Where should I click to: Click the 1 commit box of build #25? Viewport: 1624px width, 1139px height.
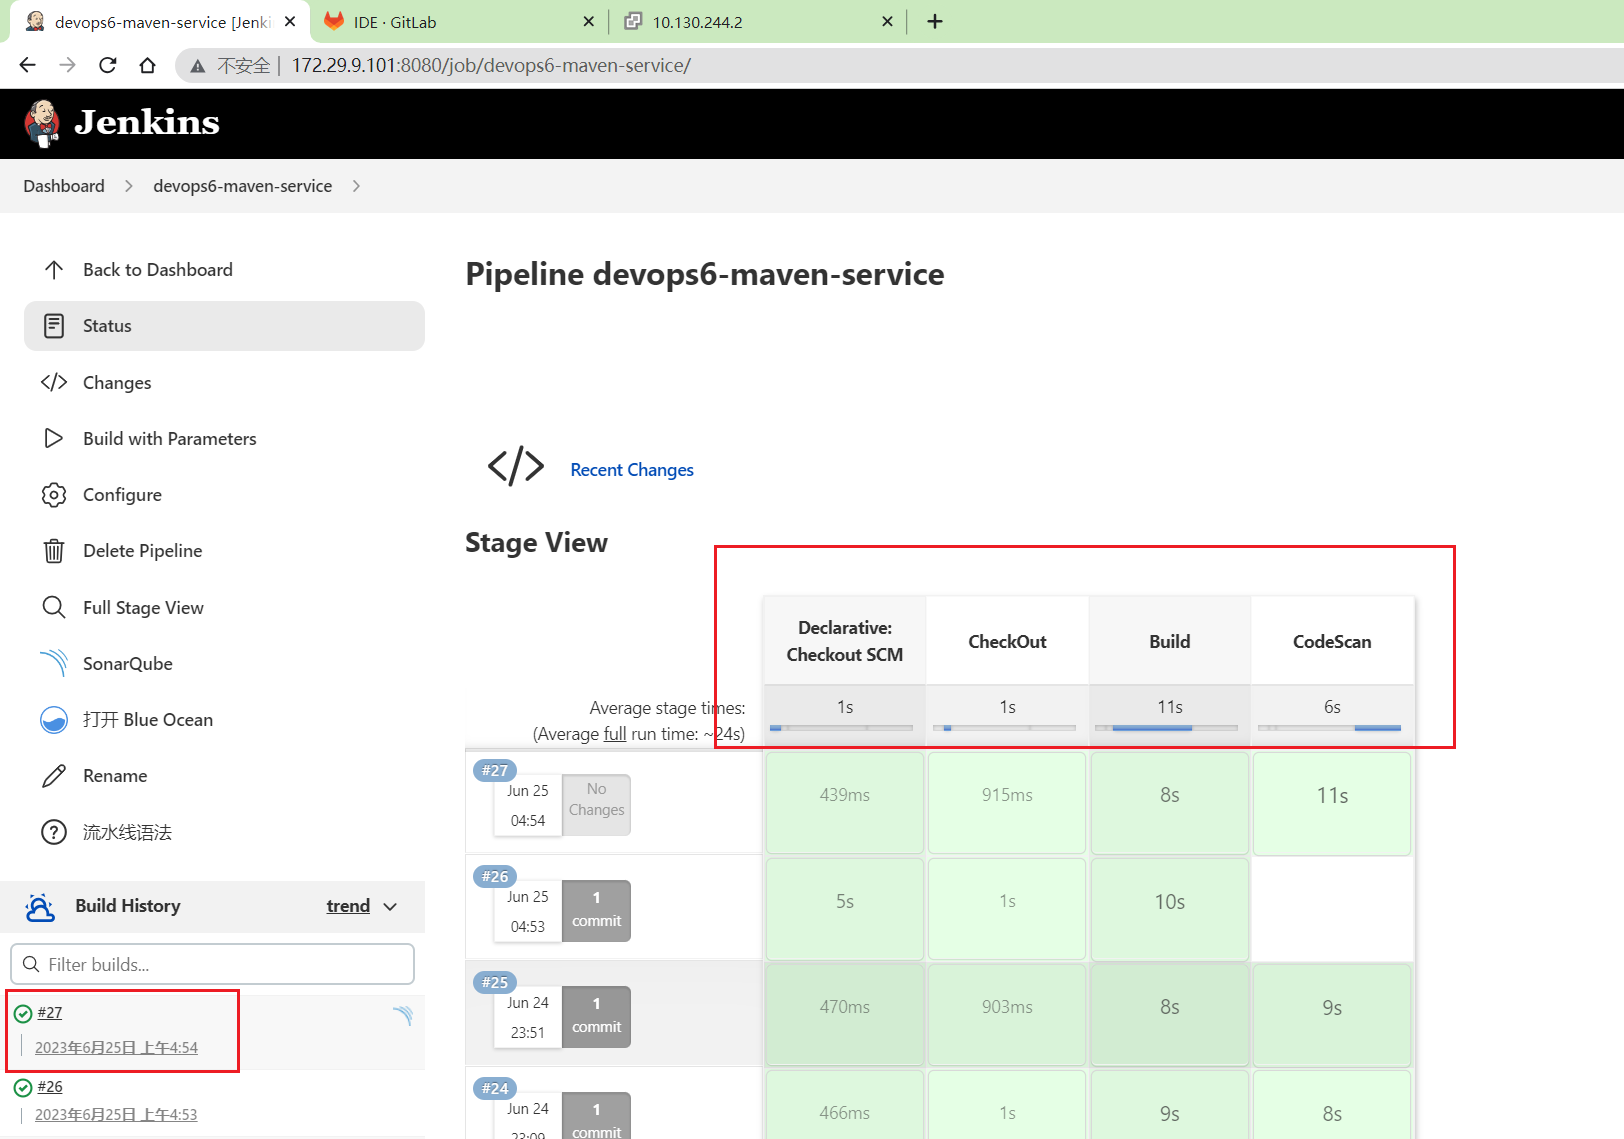click(596, 1016)
